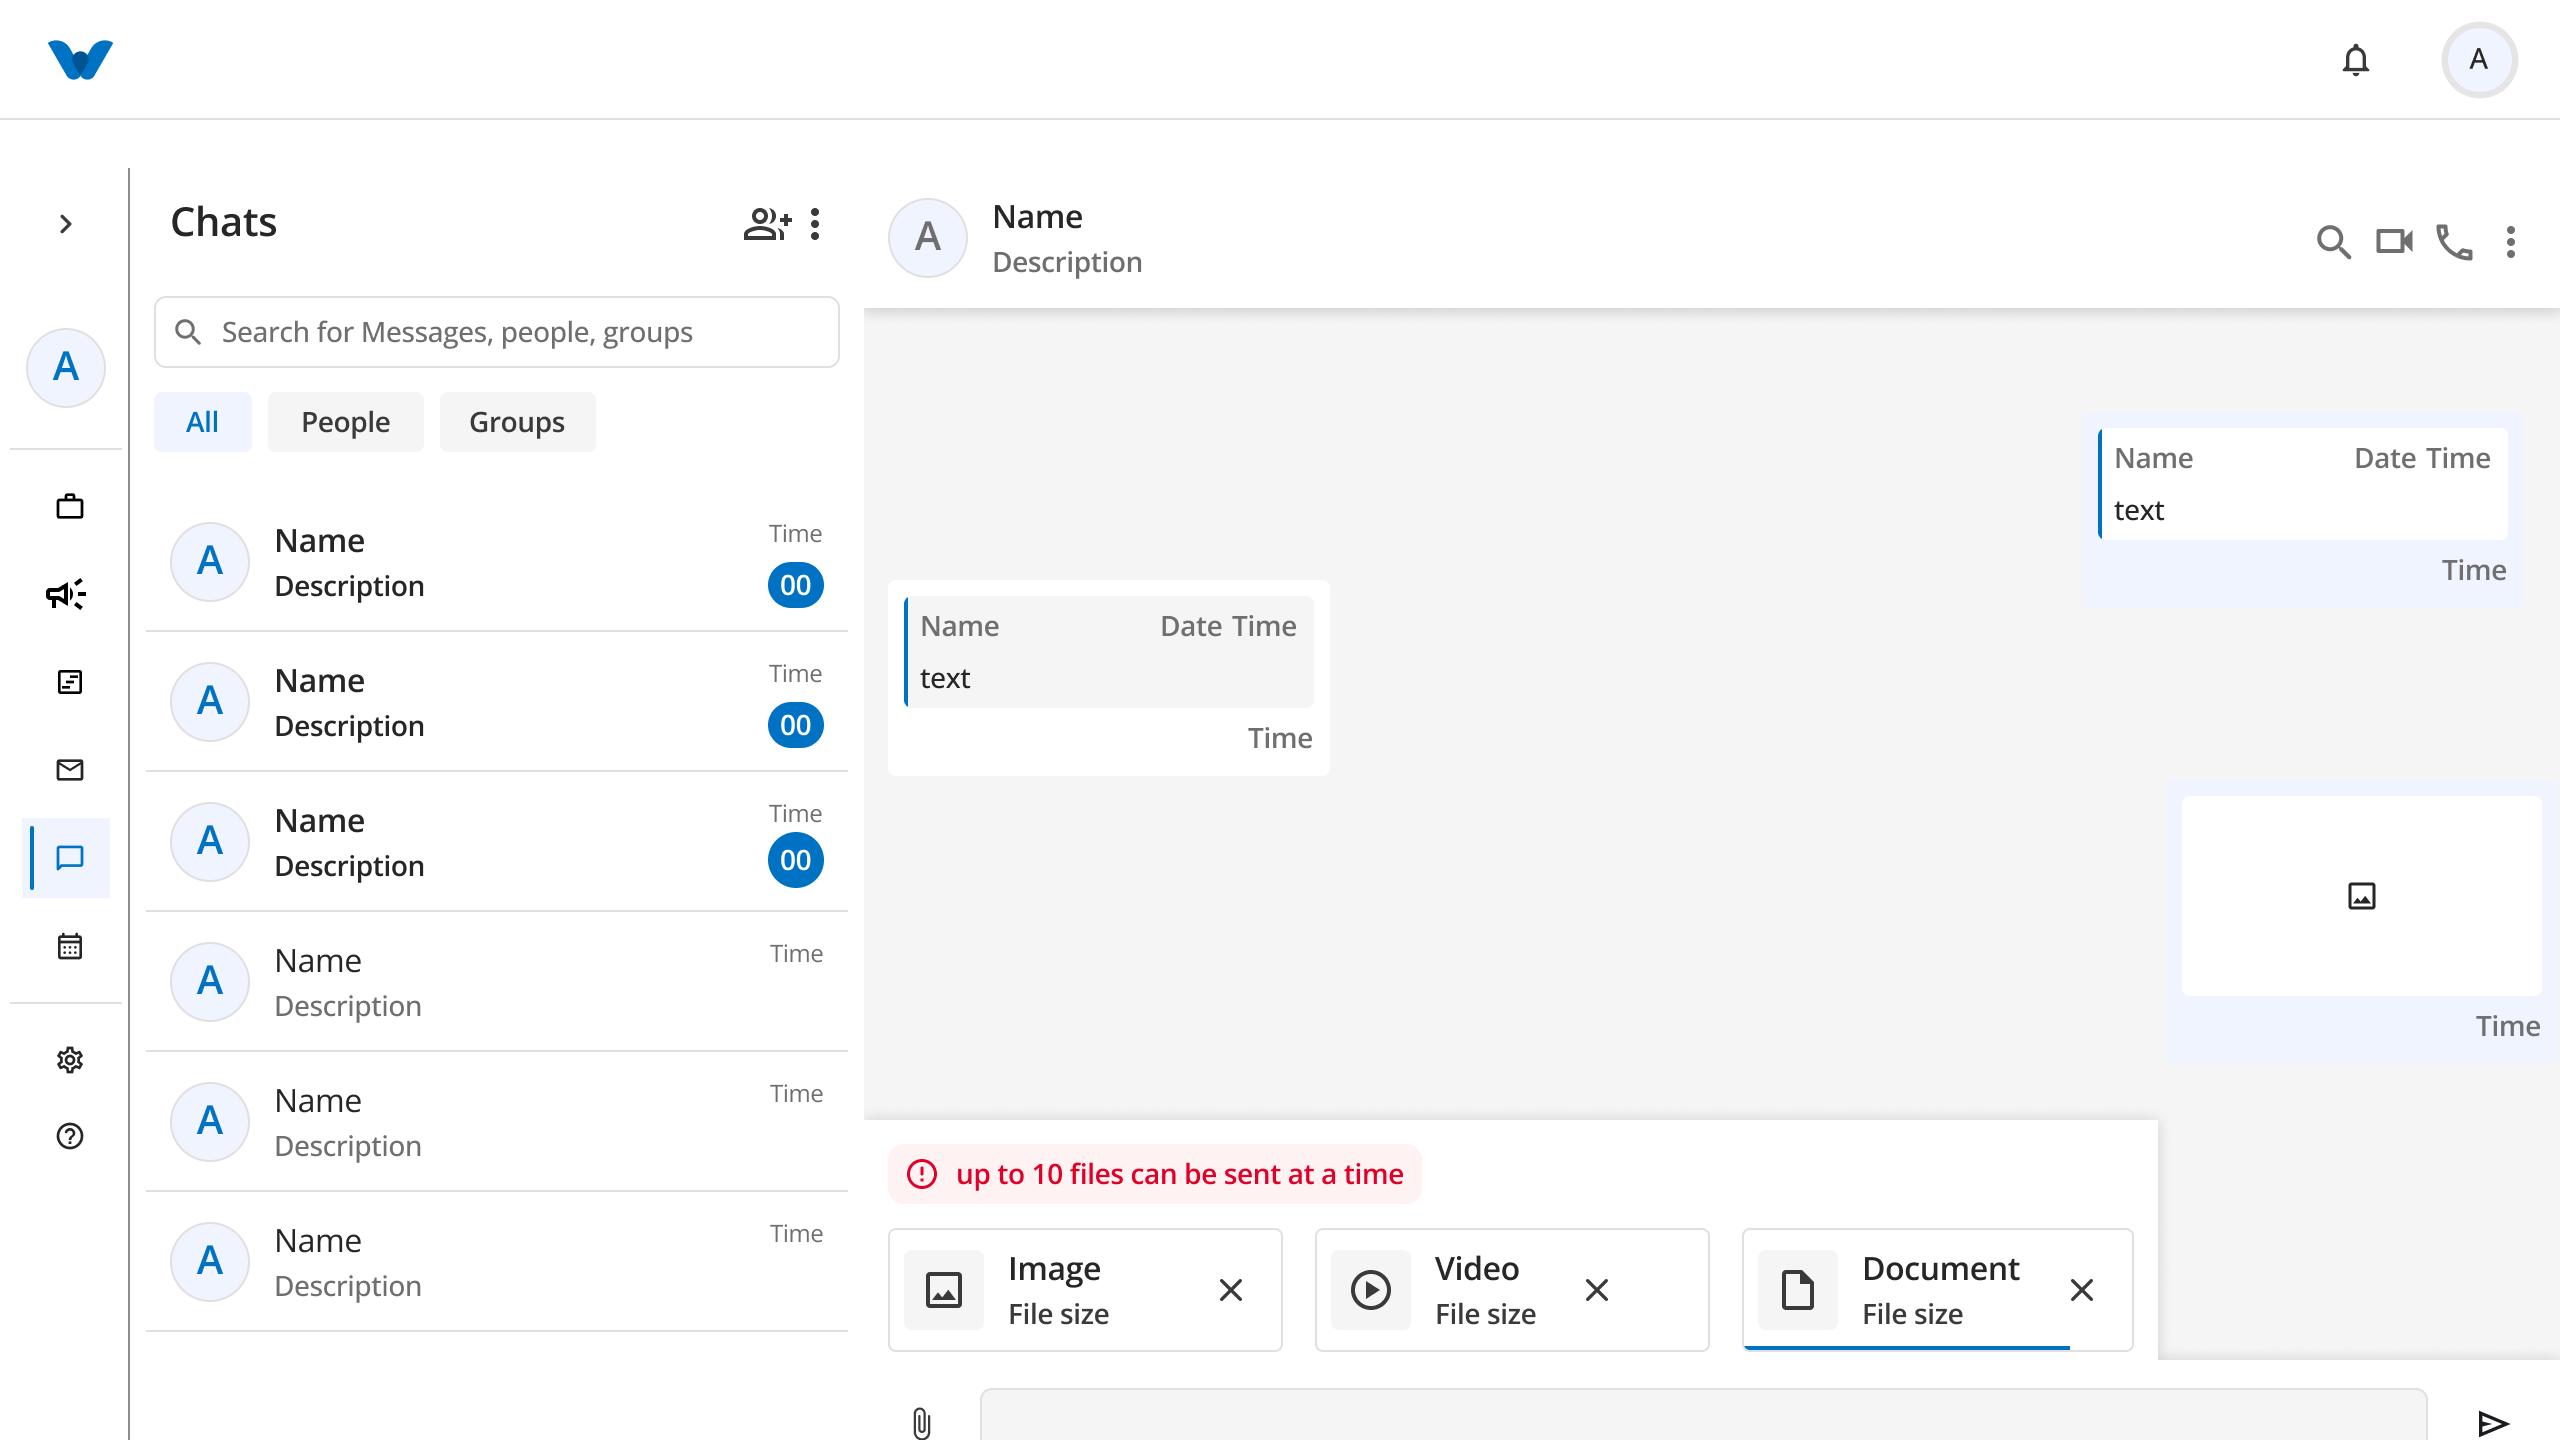Switch to the People tab
Screen dimensions: 2560x1440
coord(345,422)
